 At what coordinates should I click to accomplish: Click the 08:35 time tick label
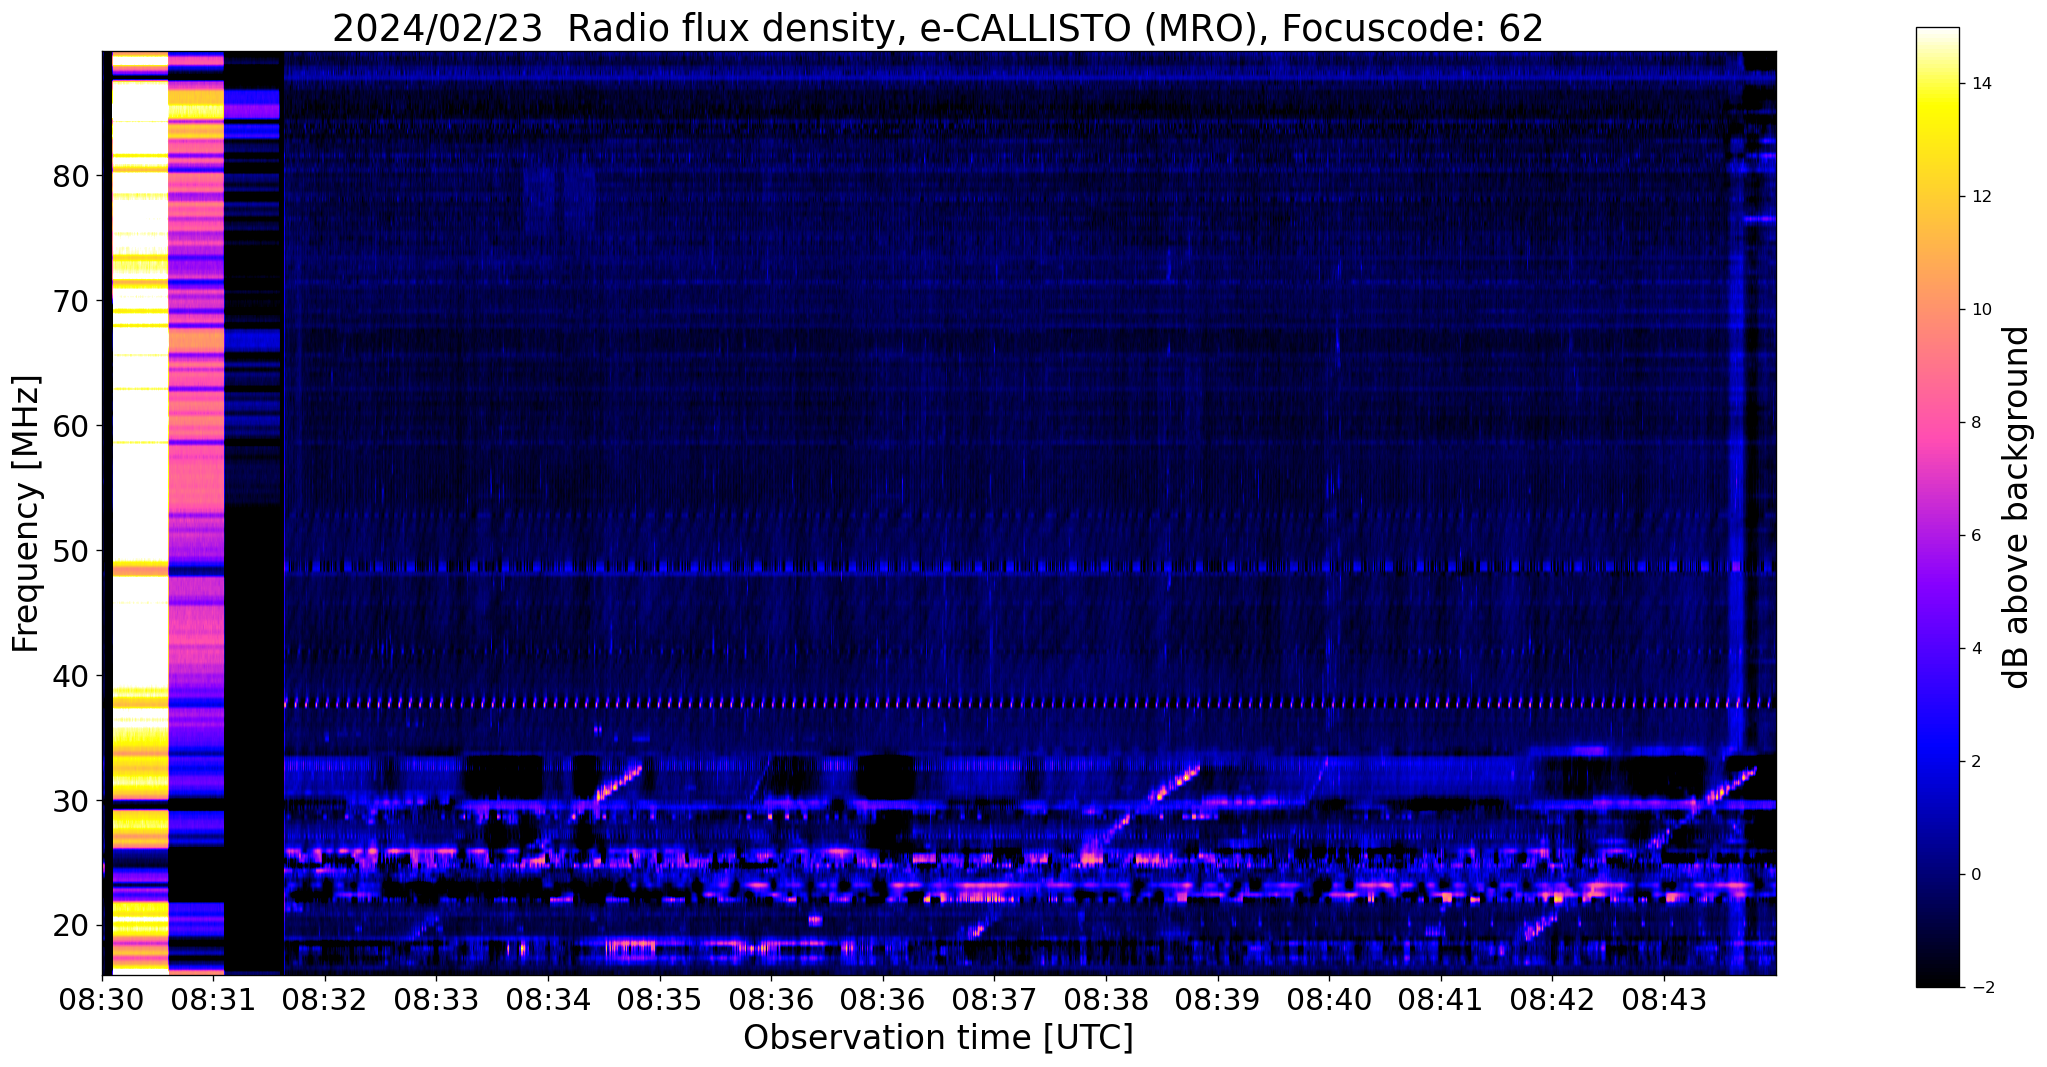[x=660, y=1000]
